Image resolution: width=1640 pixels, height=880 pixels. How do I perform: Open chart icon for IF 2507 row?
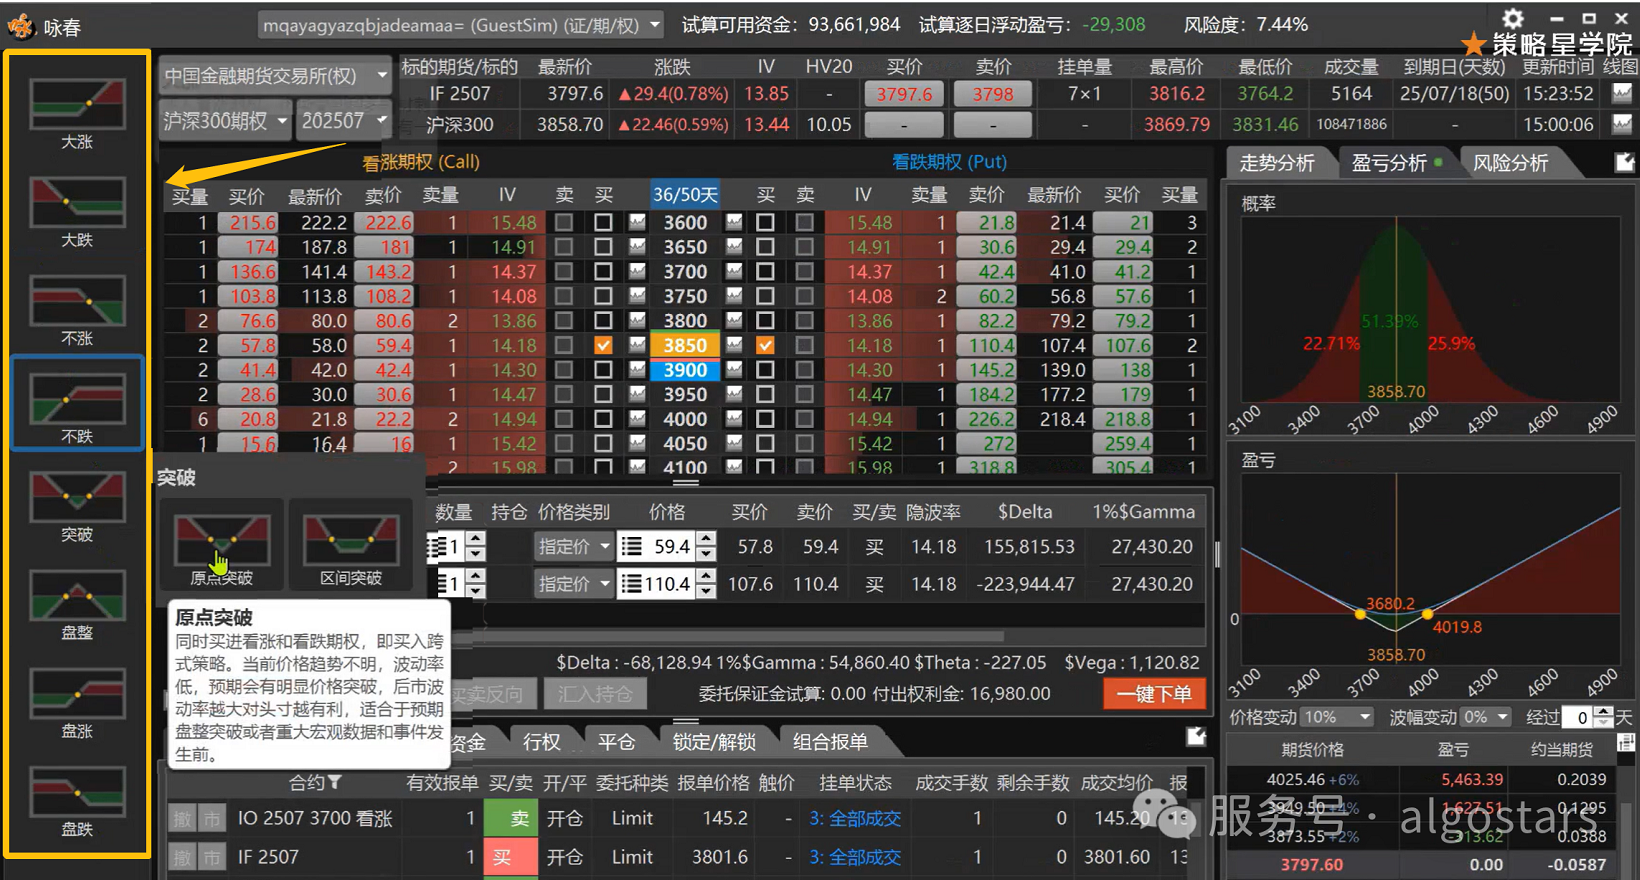click(x=1622, y=94)
